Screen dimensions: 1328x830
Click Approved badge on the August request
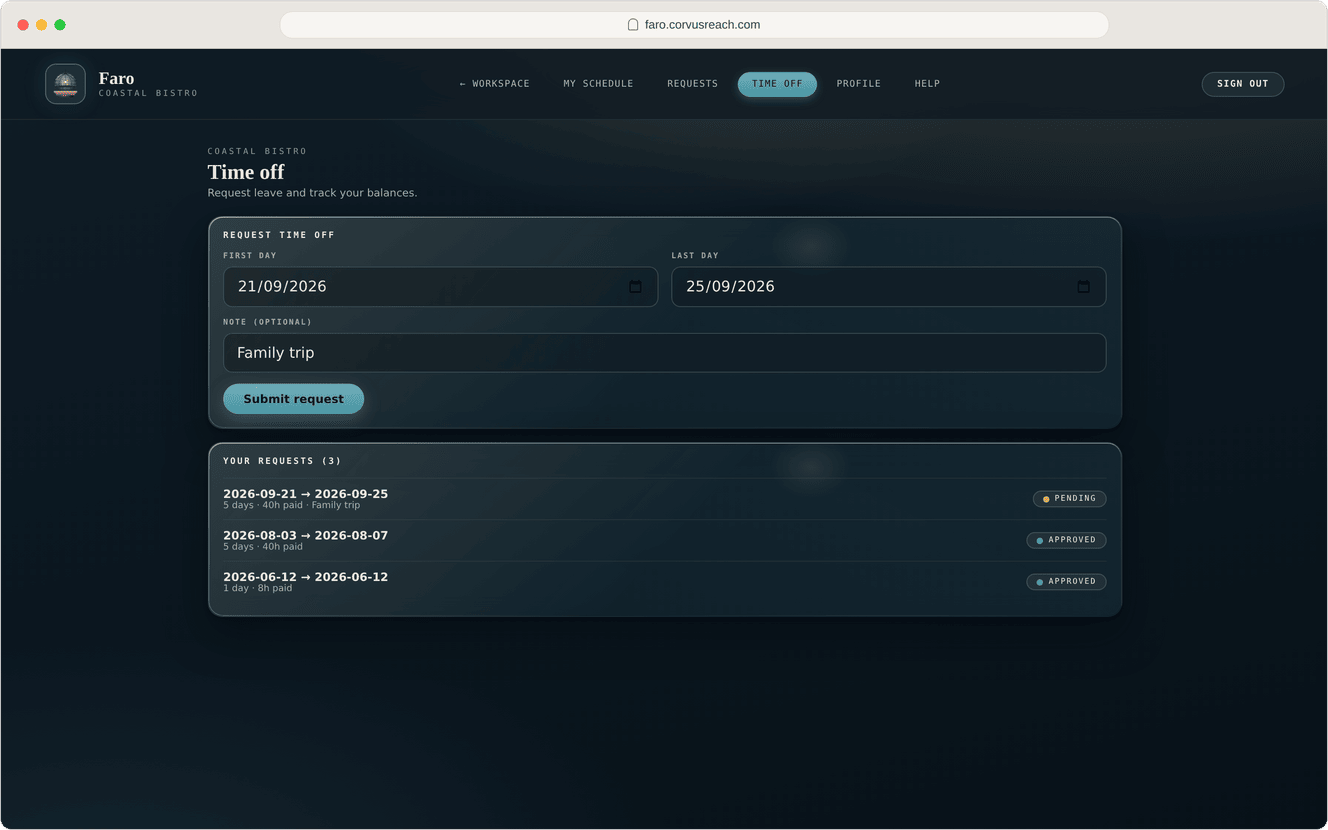click(1067, 540)
